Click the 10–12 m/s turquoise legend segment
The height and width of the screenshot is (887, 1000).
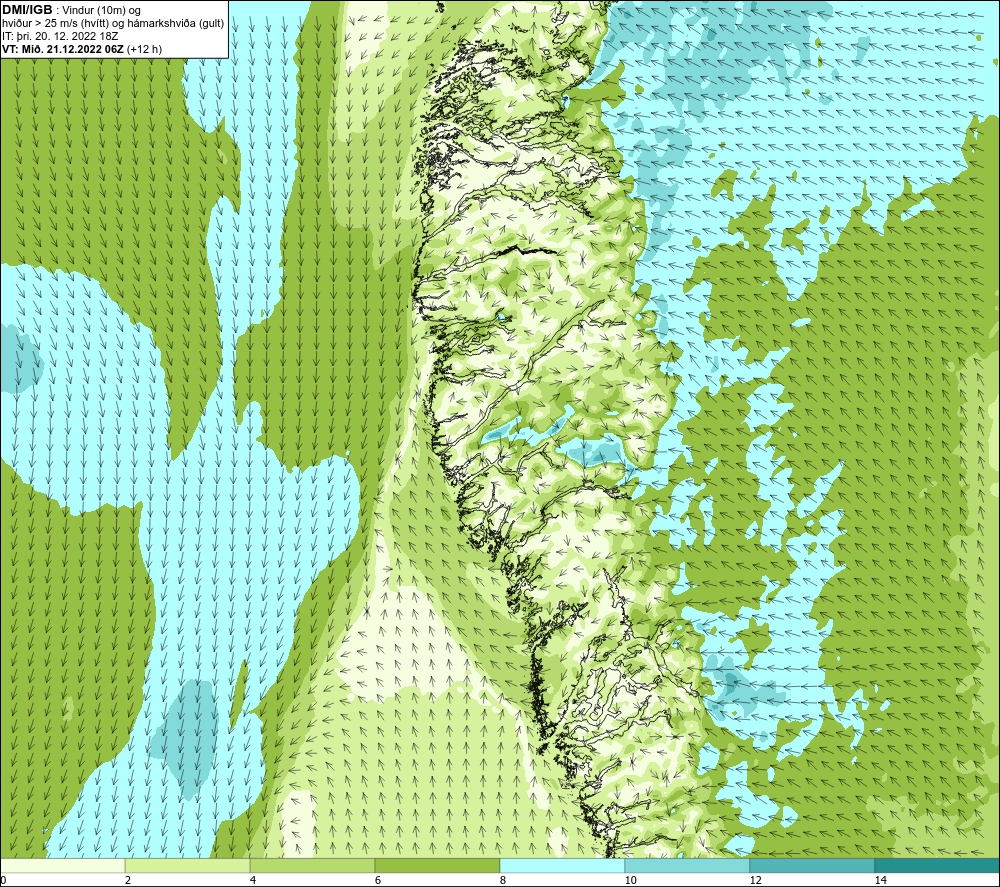point(688,865)
